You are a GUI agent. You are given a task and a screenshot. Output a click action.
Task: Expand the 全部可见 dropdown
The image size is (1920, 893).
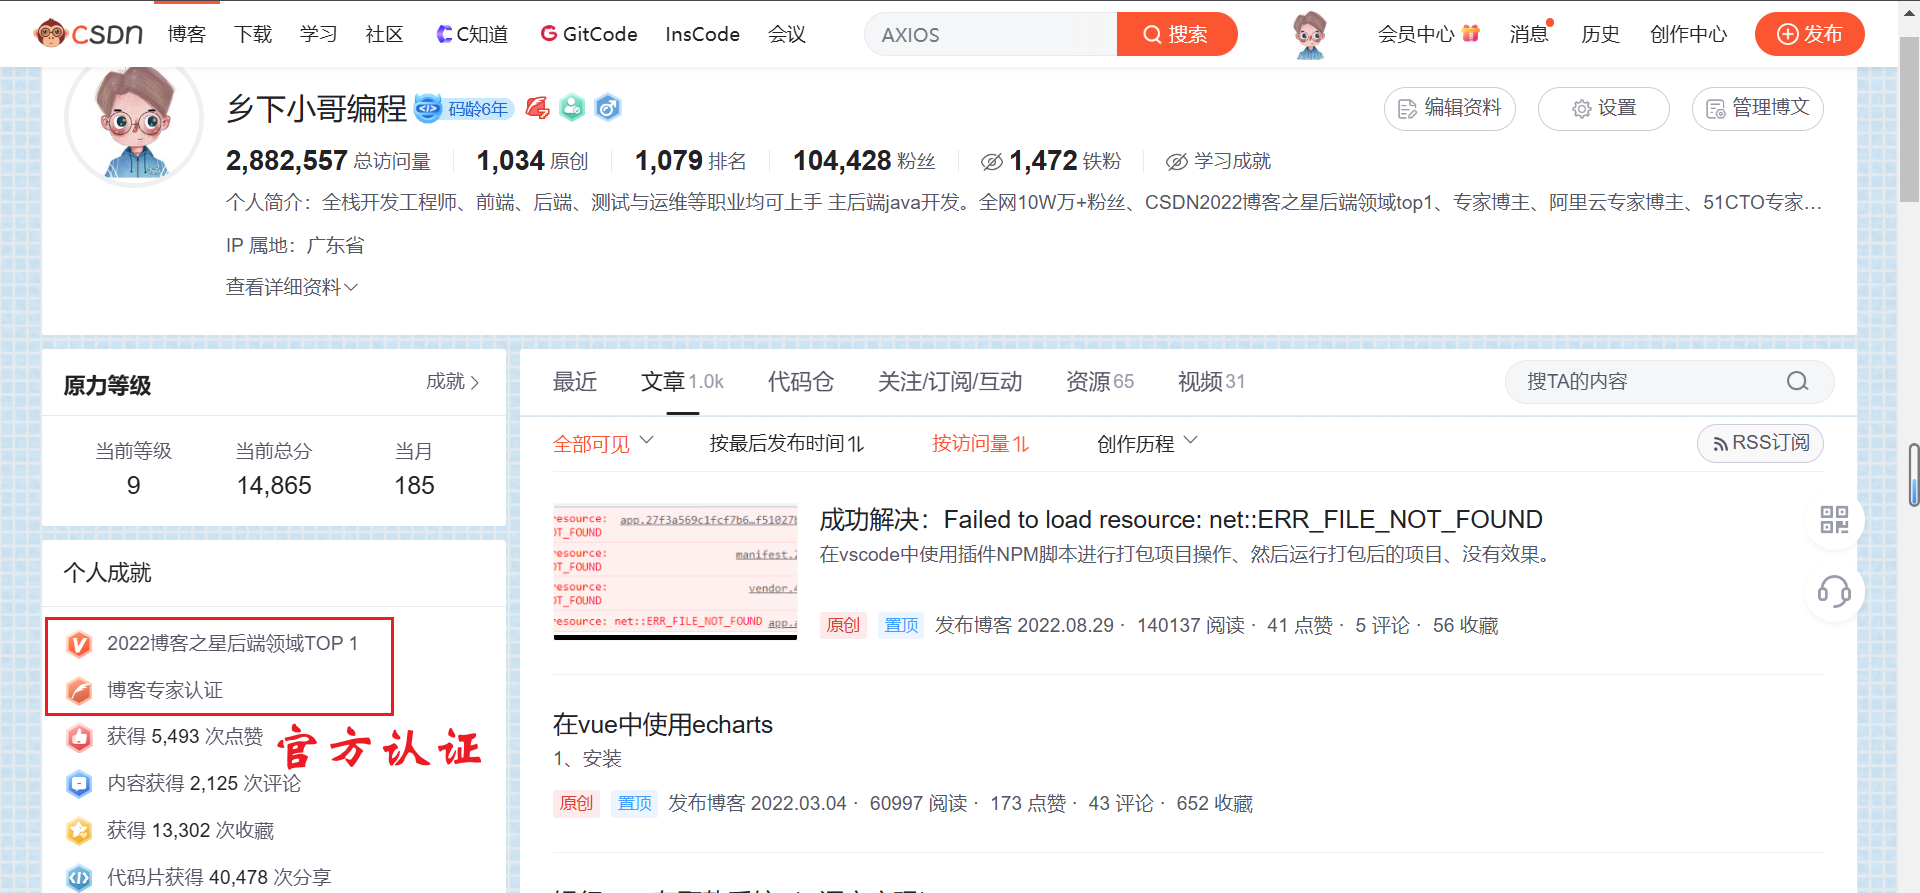click(x=603, y=444)
